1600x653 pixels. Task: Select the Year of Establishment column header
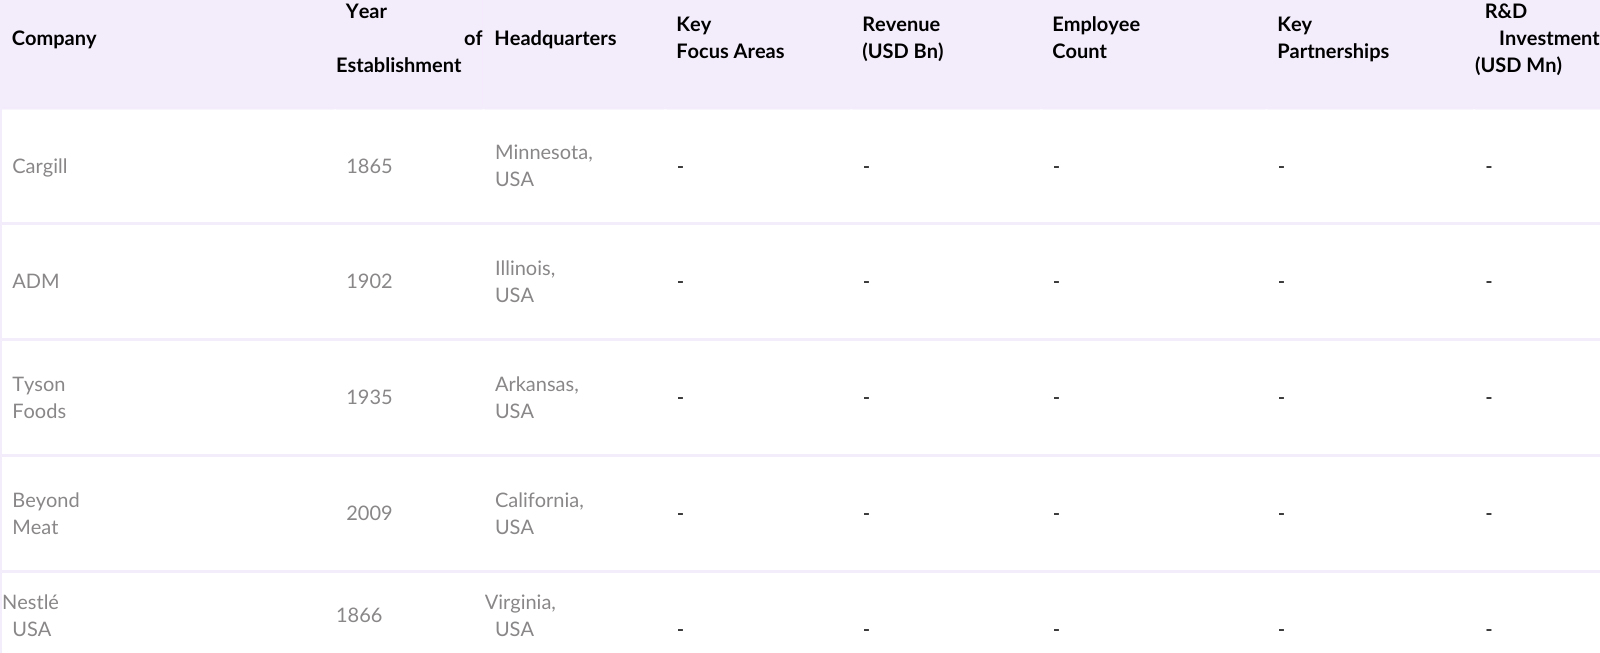coord(398,39)
